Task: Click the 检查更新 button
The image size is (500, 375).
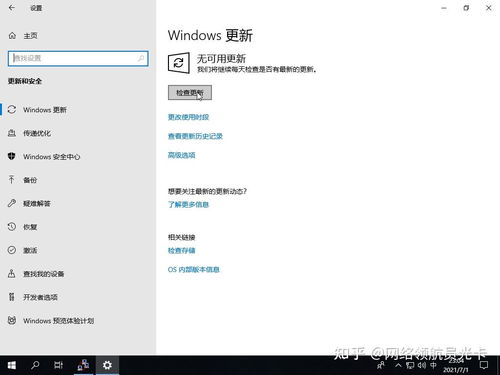Action: pyautogui.click(x=190, y=93)
